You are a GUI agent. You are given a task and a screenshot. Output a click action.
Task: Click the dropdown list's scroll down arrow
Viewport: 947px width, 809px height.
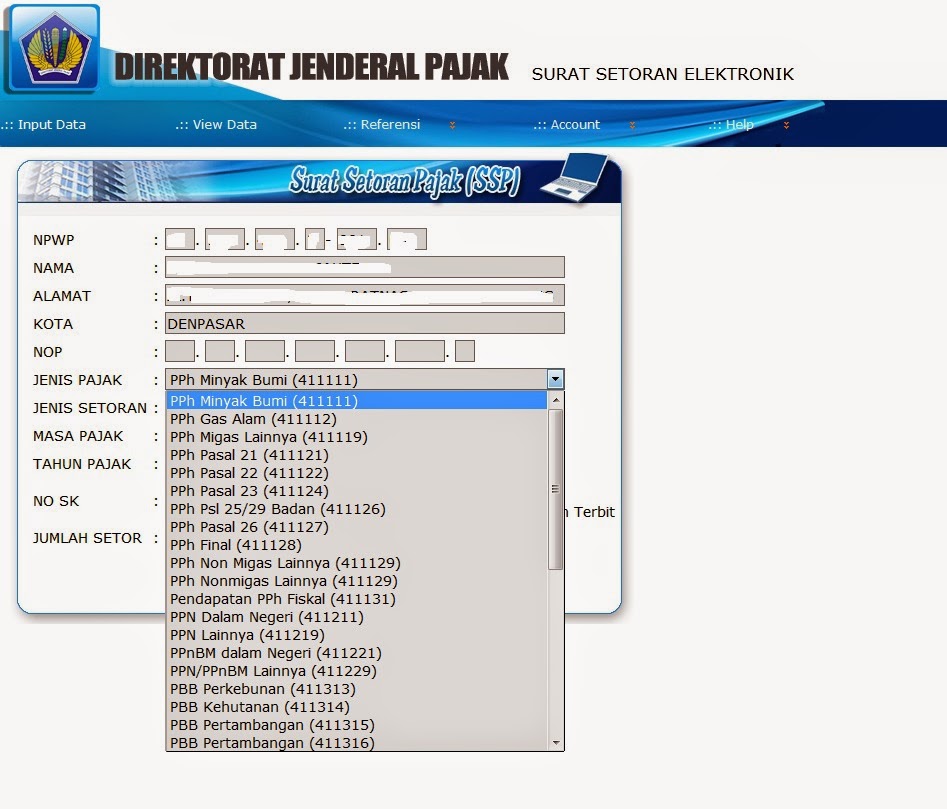[556, 743]
